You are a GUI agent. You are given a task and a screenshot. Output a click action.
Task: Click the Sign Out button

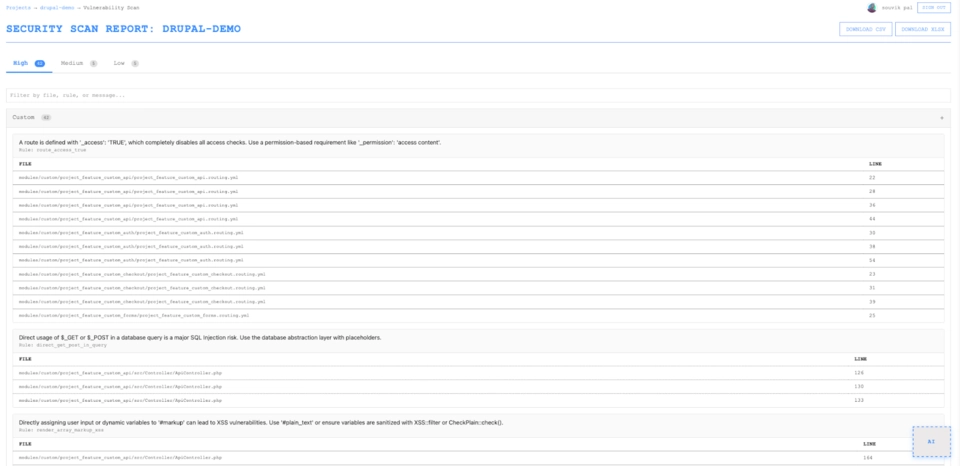(x=934, y=8)
